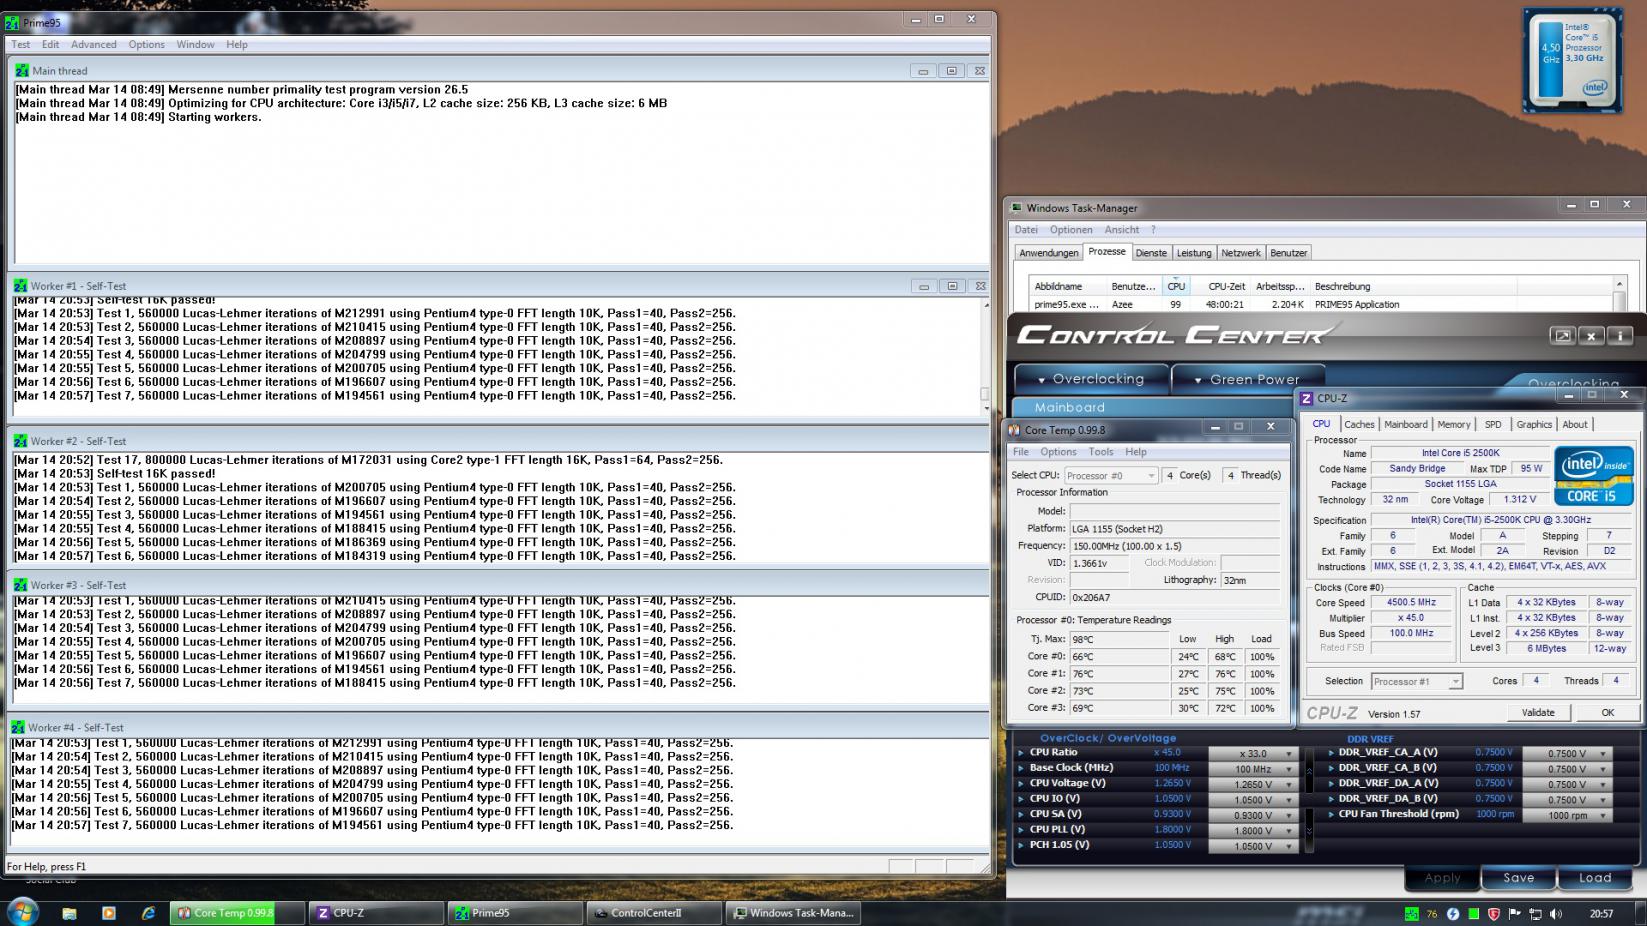Launch Windows Media Player taskbar icon

coord(109,913)
